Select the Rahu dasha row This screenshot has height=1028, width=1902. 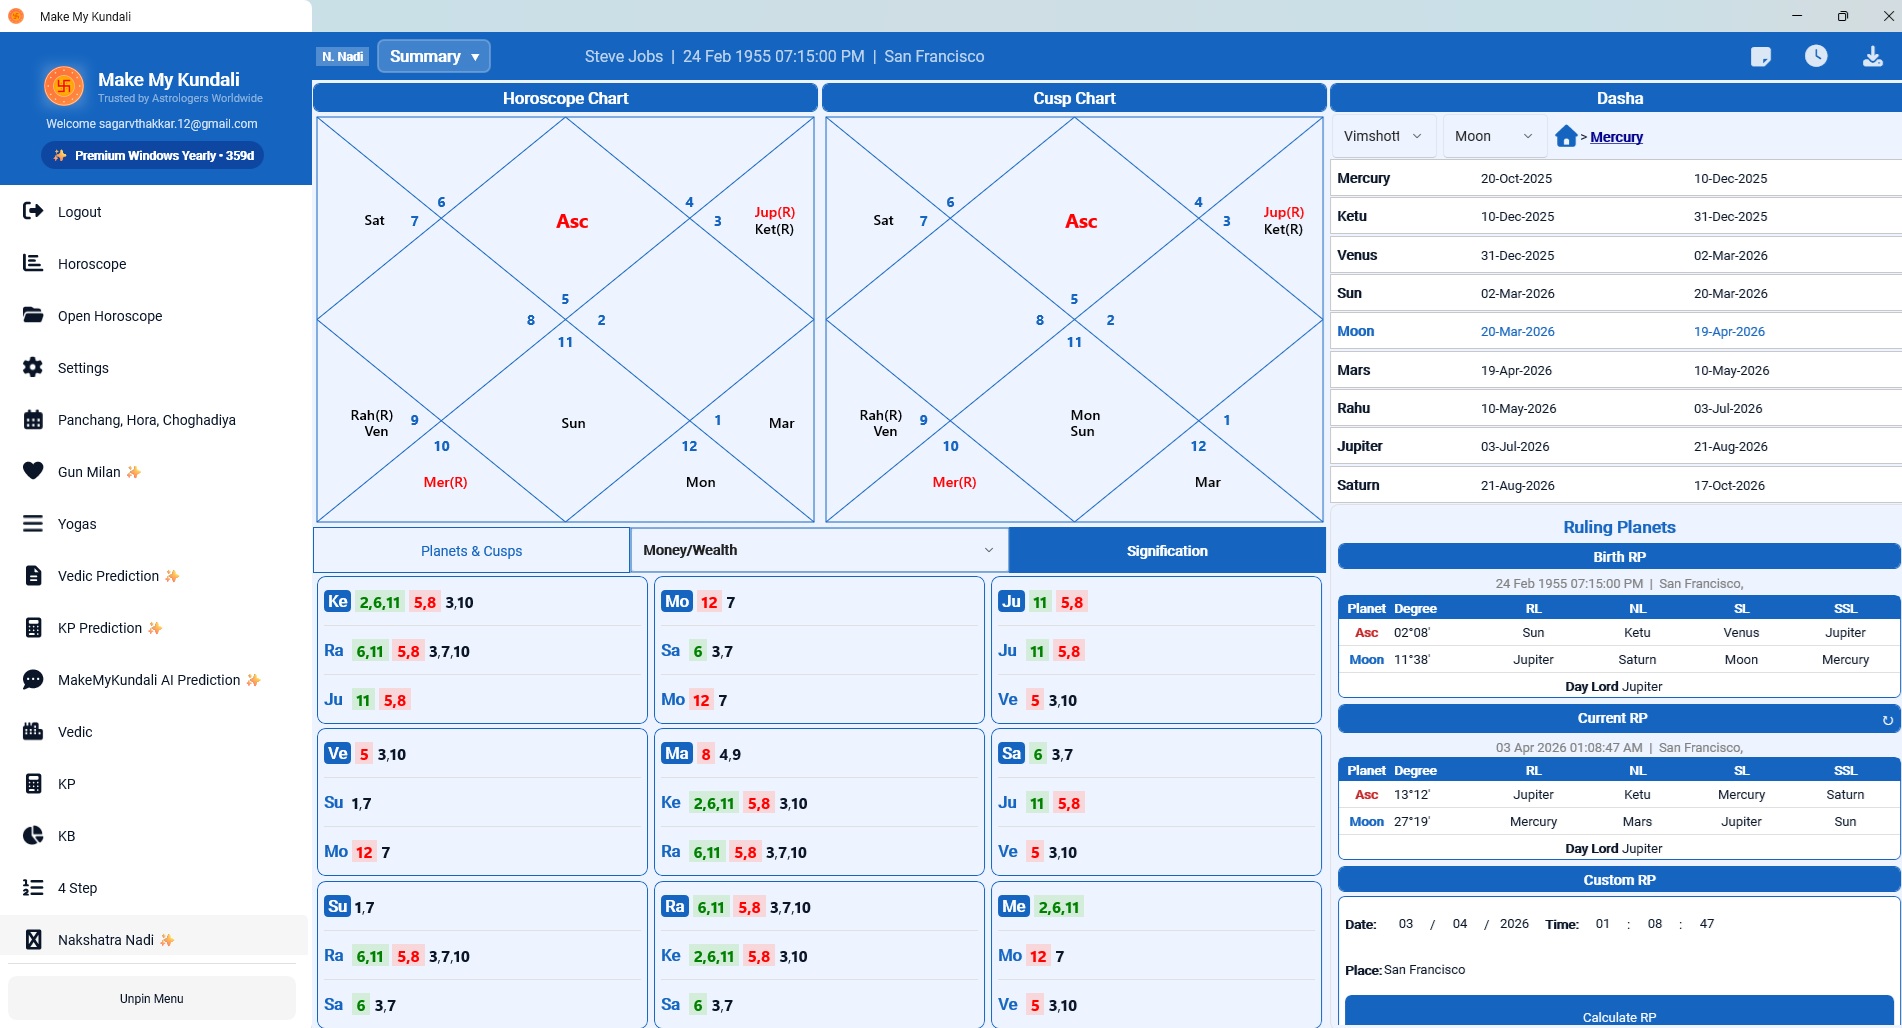click(x=1616, y=408)
